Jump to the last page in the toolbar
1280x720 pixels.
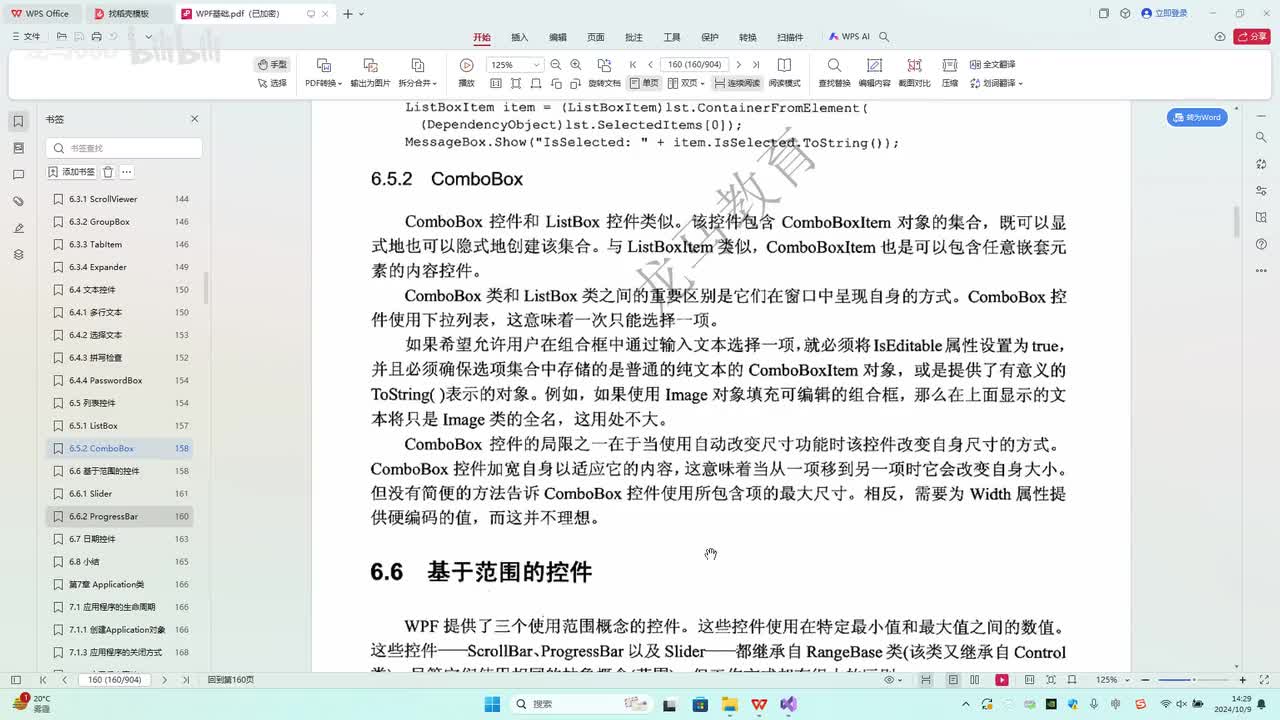pyautogui.click(x=755, y=65)
